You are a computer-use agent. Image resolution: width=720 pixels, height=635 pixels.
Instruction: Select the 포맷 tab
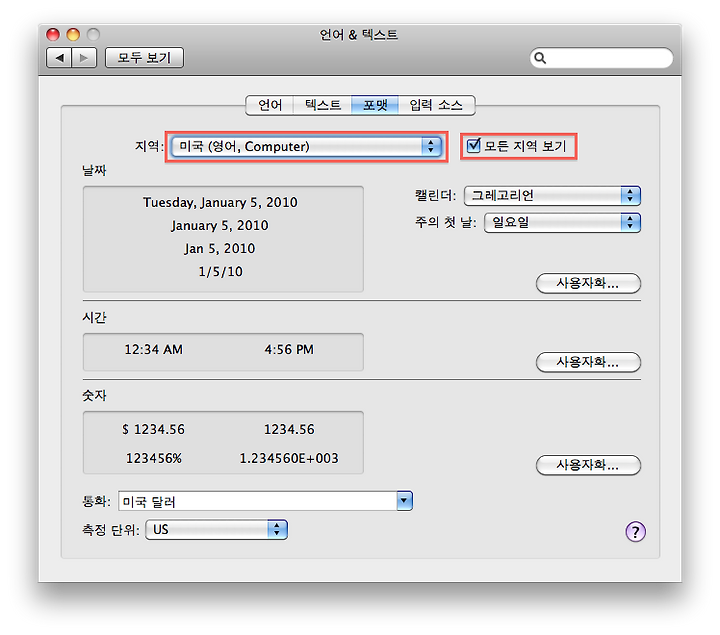pyautogui.click(x=375, y=105)
